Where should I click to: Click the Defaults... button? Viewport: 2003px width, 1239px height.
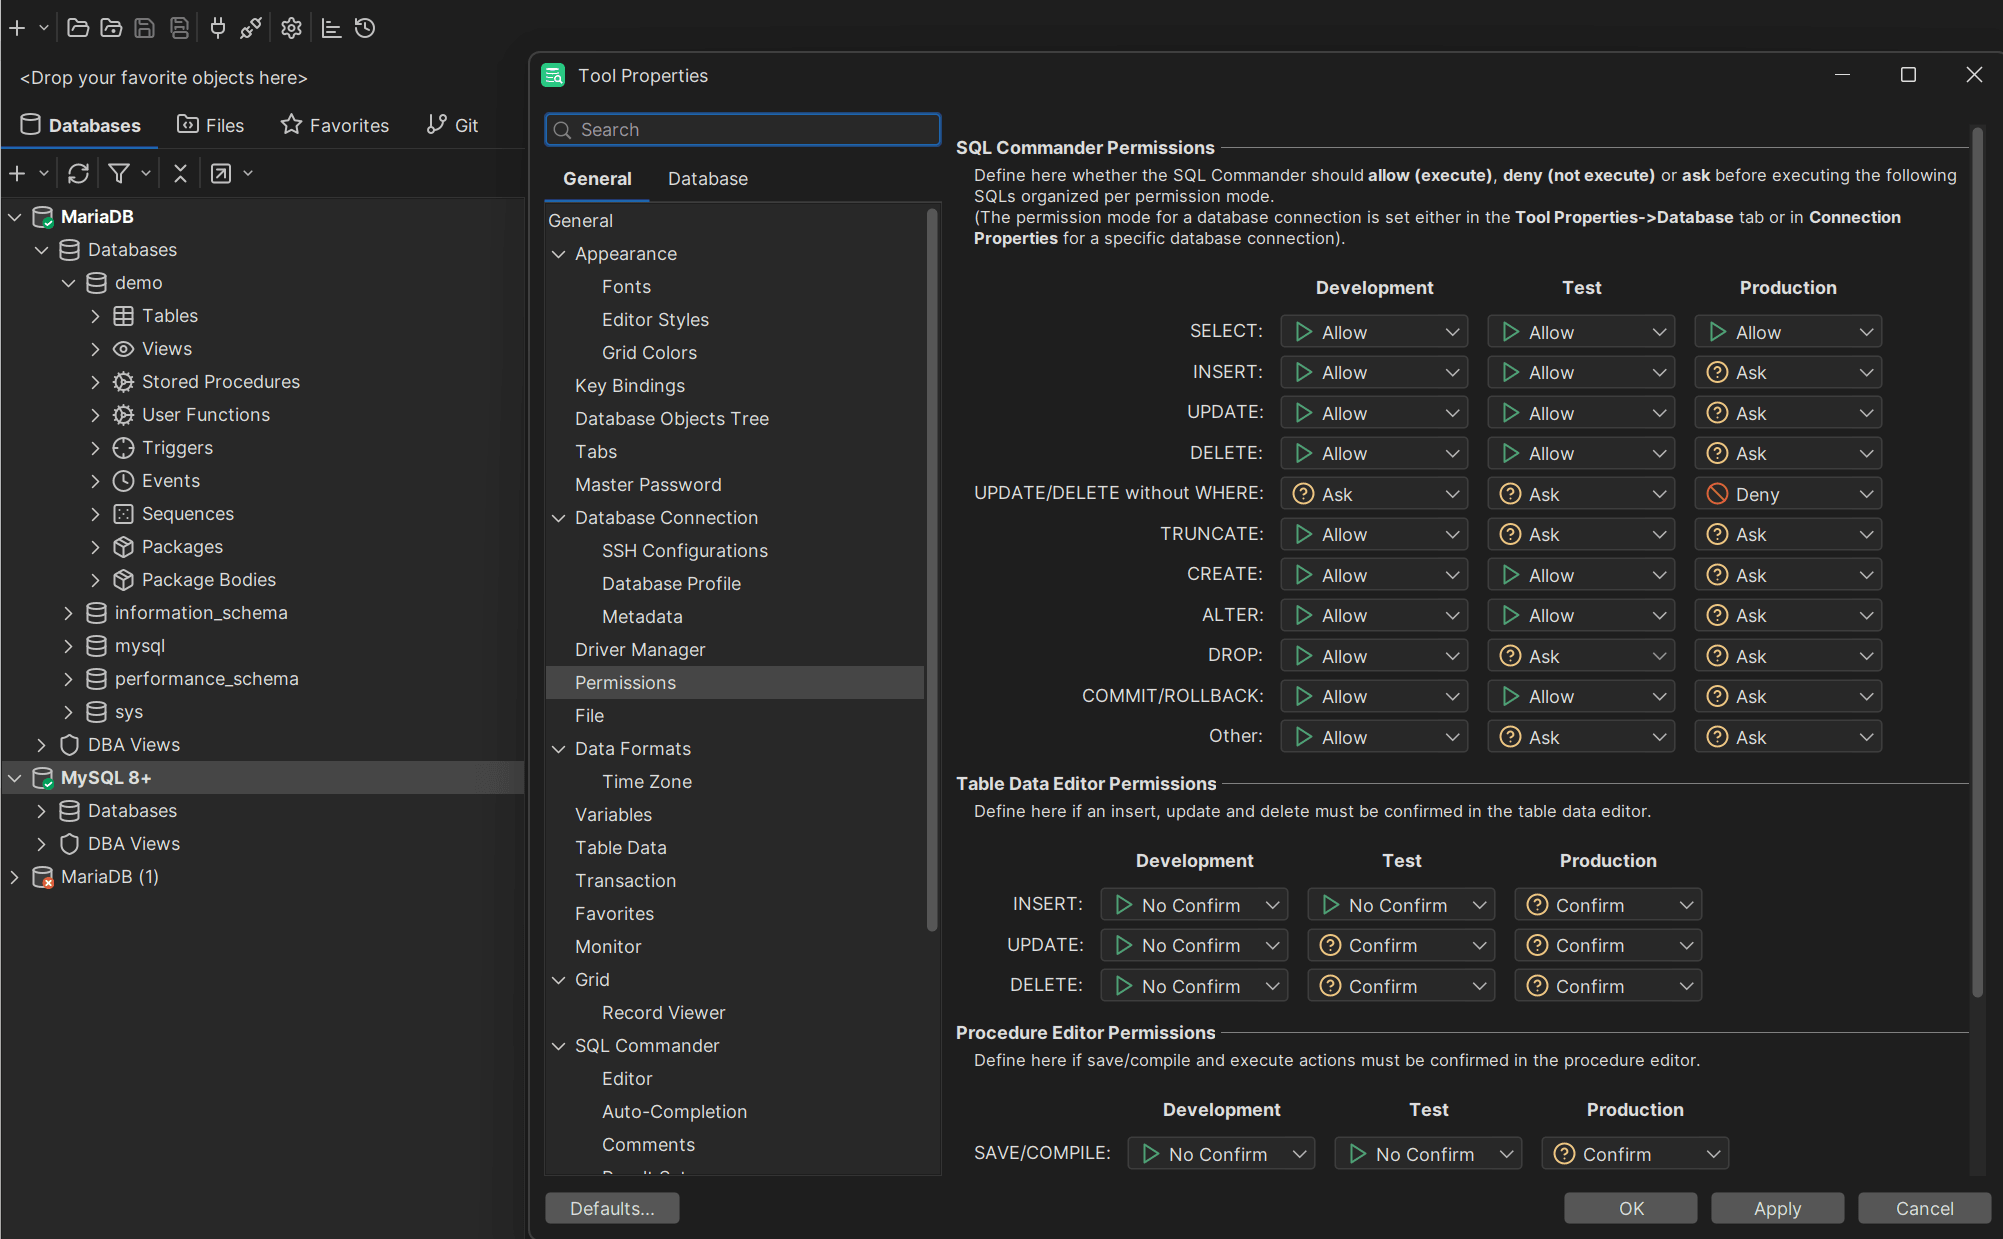(x=612, y=1207)
